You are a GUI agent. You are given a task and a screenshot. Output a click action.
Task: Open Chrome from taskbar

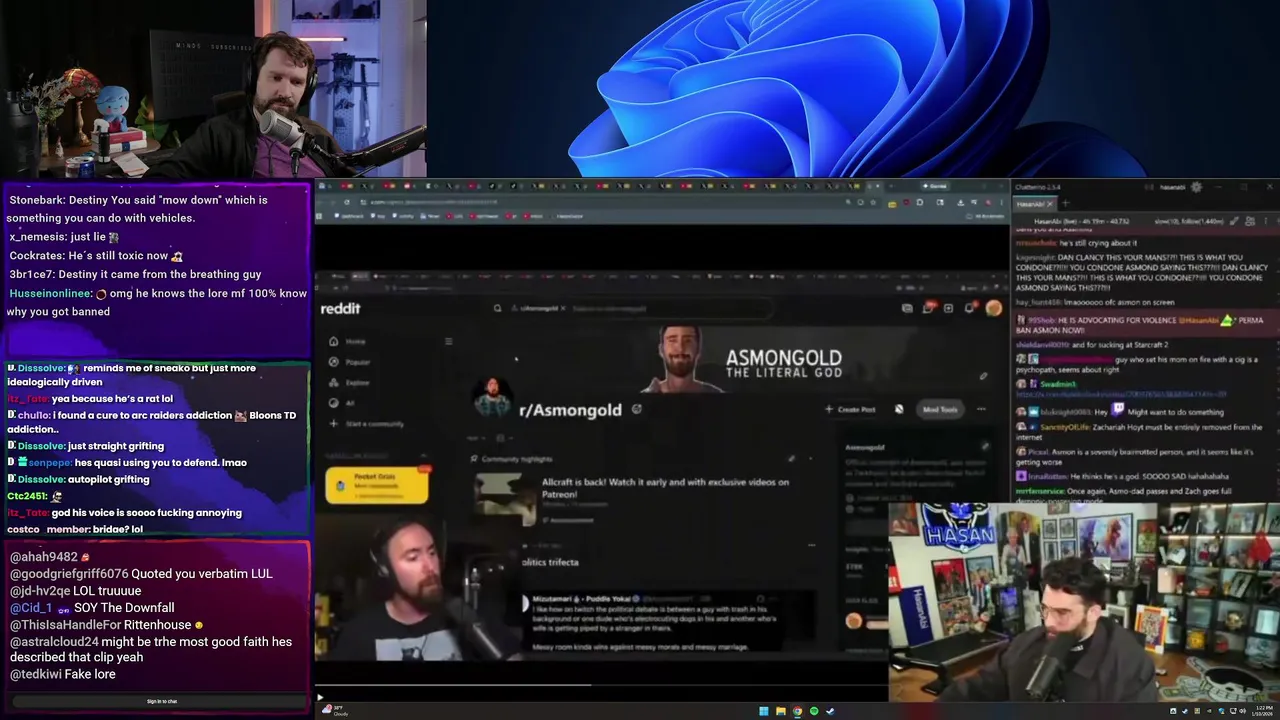click(x=797, y=711)
